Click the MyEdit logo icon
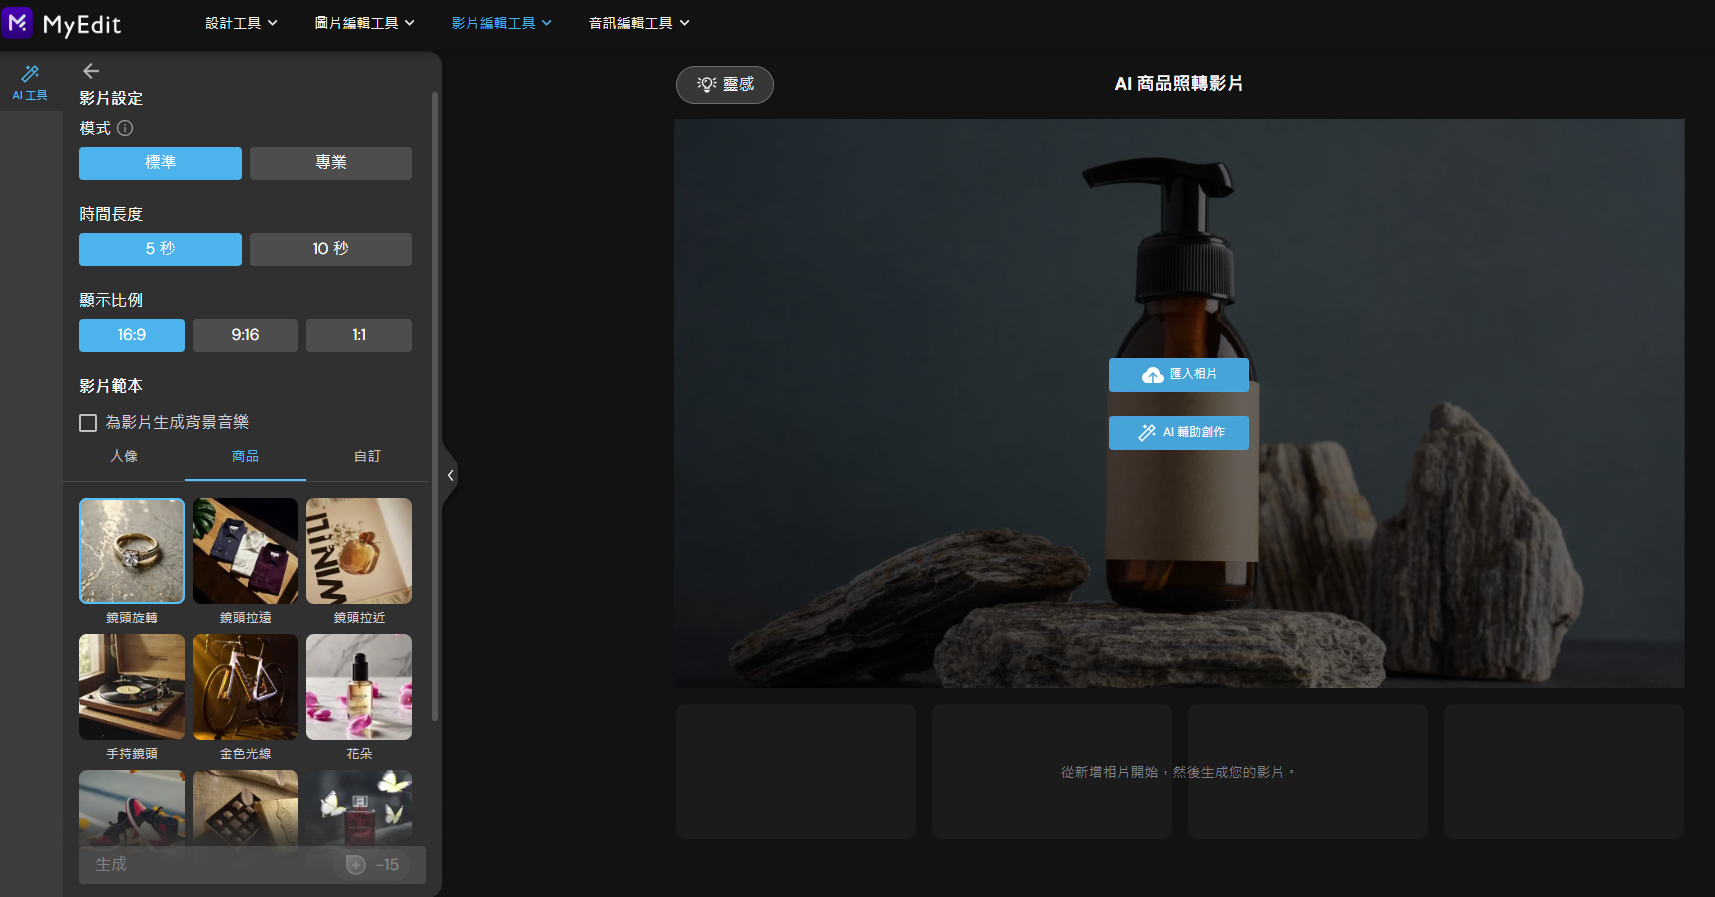 18,22
